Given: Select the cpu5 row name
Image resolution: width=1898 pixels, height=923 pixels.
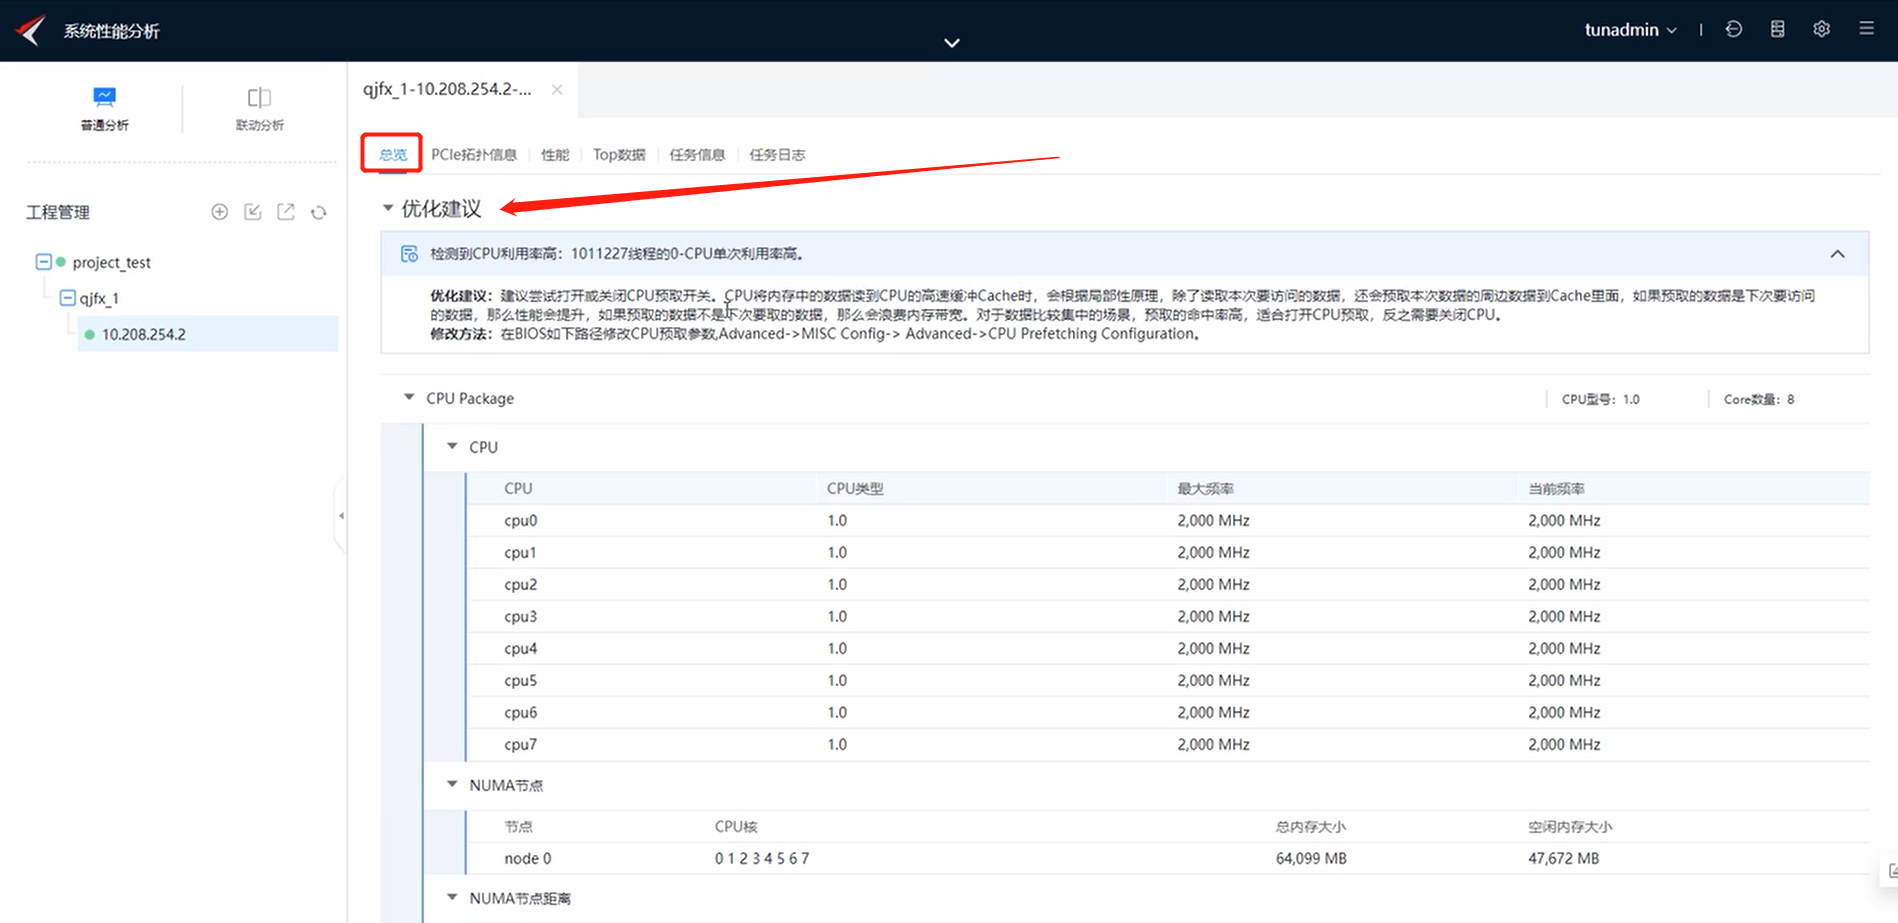Looking at the screenshot, I should click(x=521, y=680).
